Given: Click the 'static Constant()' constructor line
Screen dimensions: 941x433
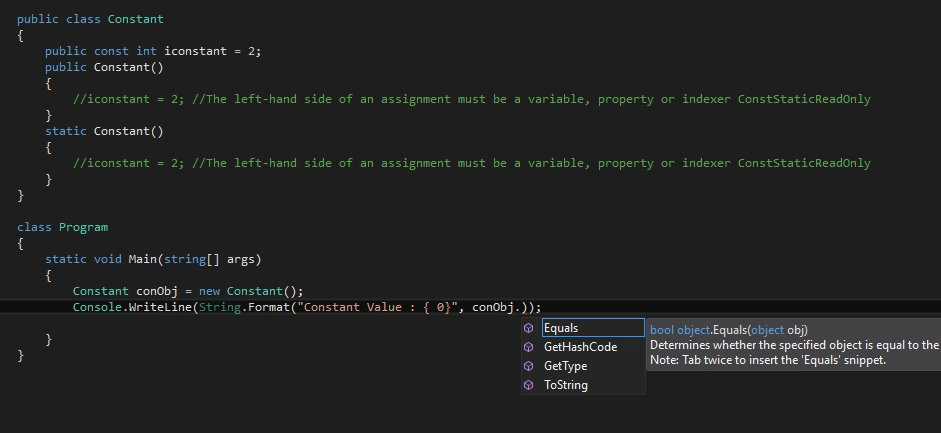Looking at the screenshot, I should click(x=104, y=131).
